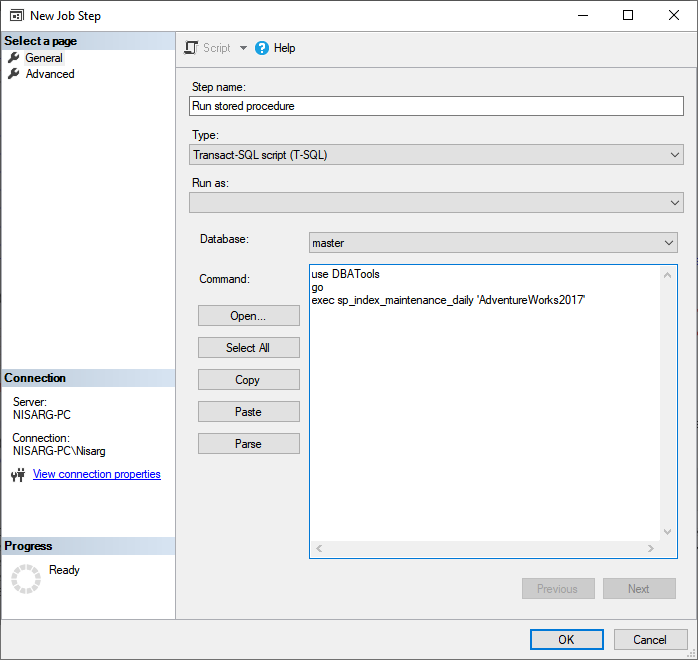Click the Paste button
Screen dimensions: 698x660
coord(248,412)
